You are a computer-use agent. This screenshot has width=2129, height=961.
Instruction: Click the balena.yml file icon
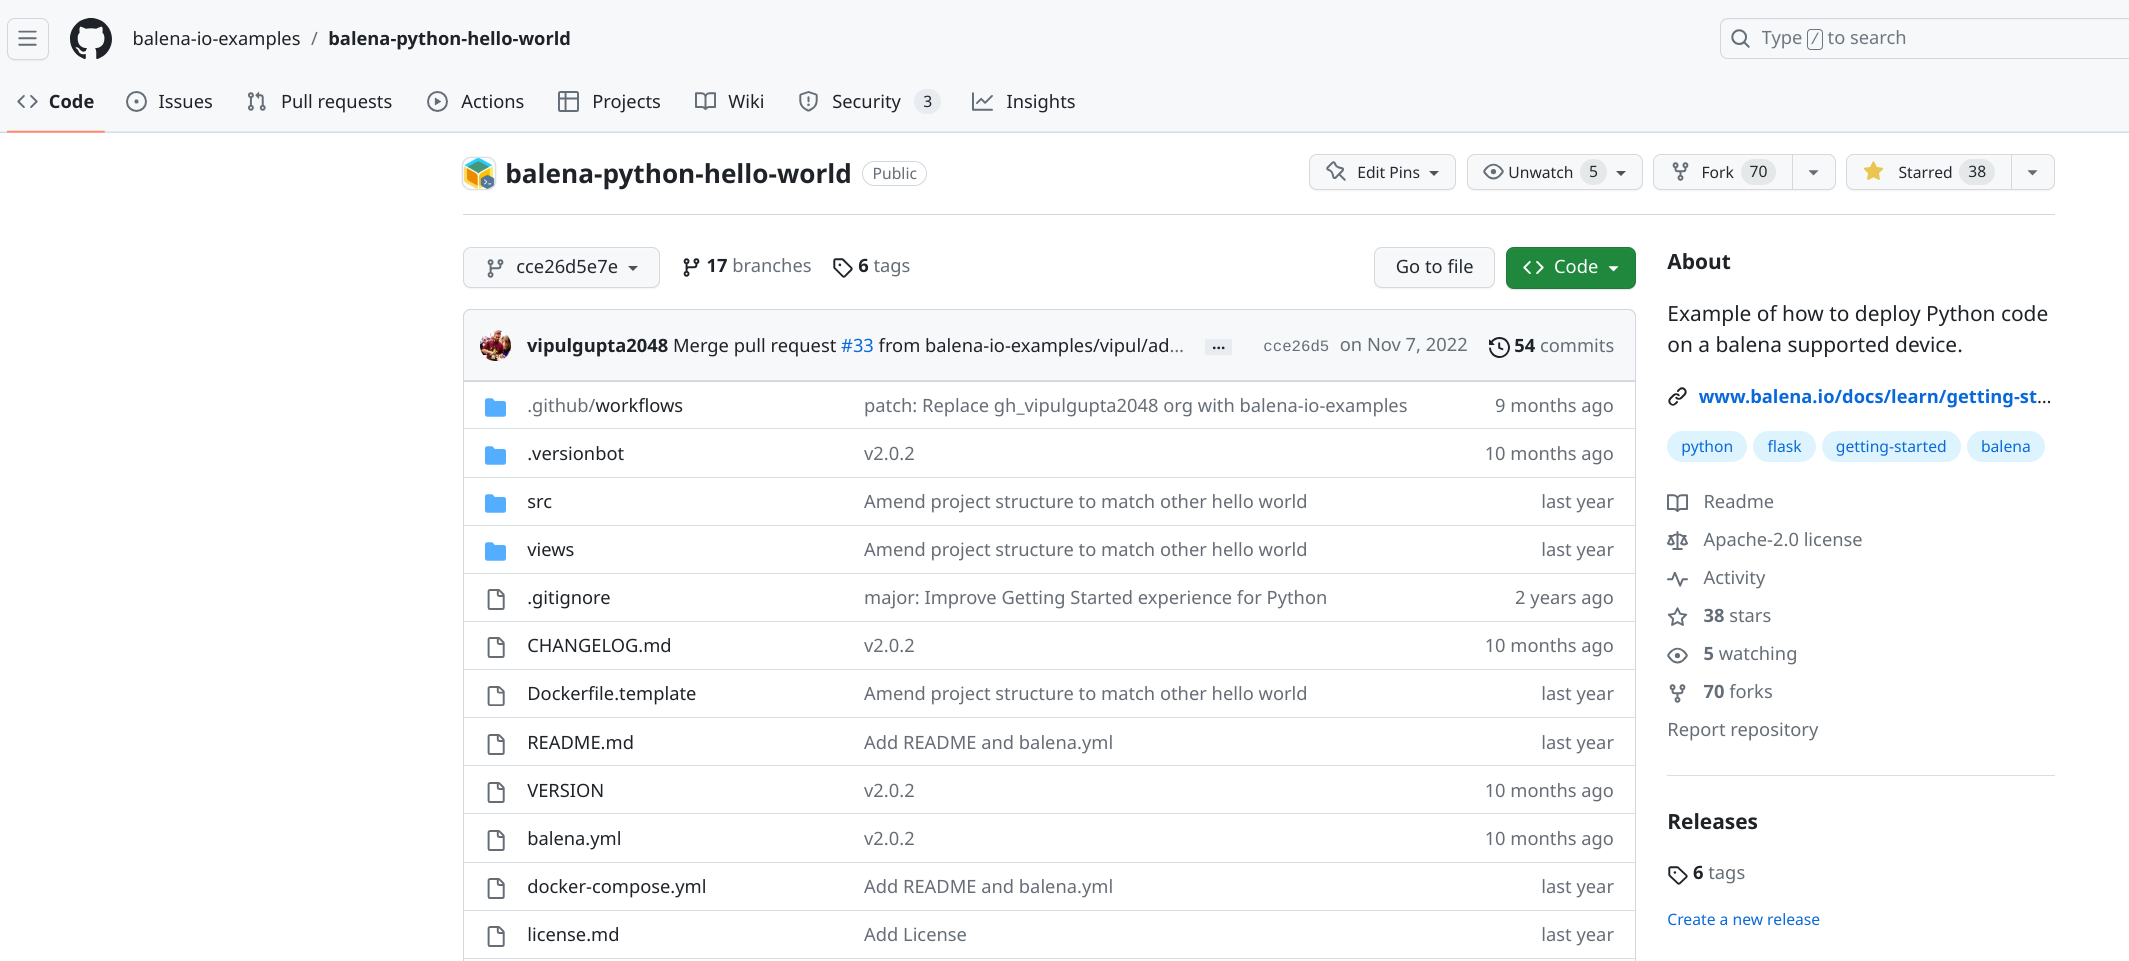[495, 840]
